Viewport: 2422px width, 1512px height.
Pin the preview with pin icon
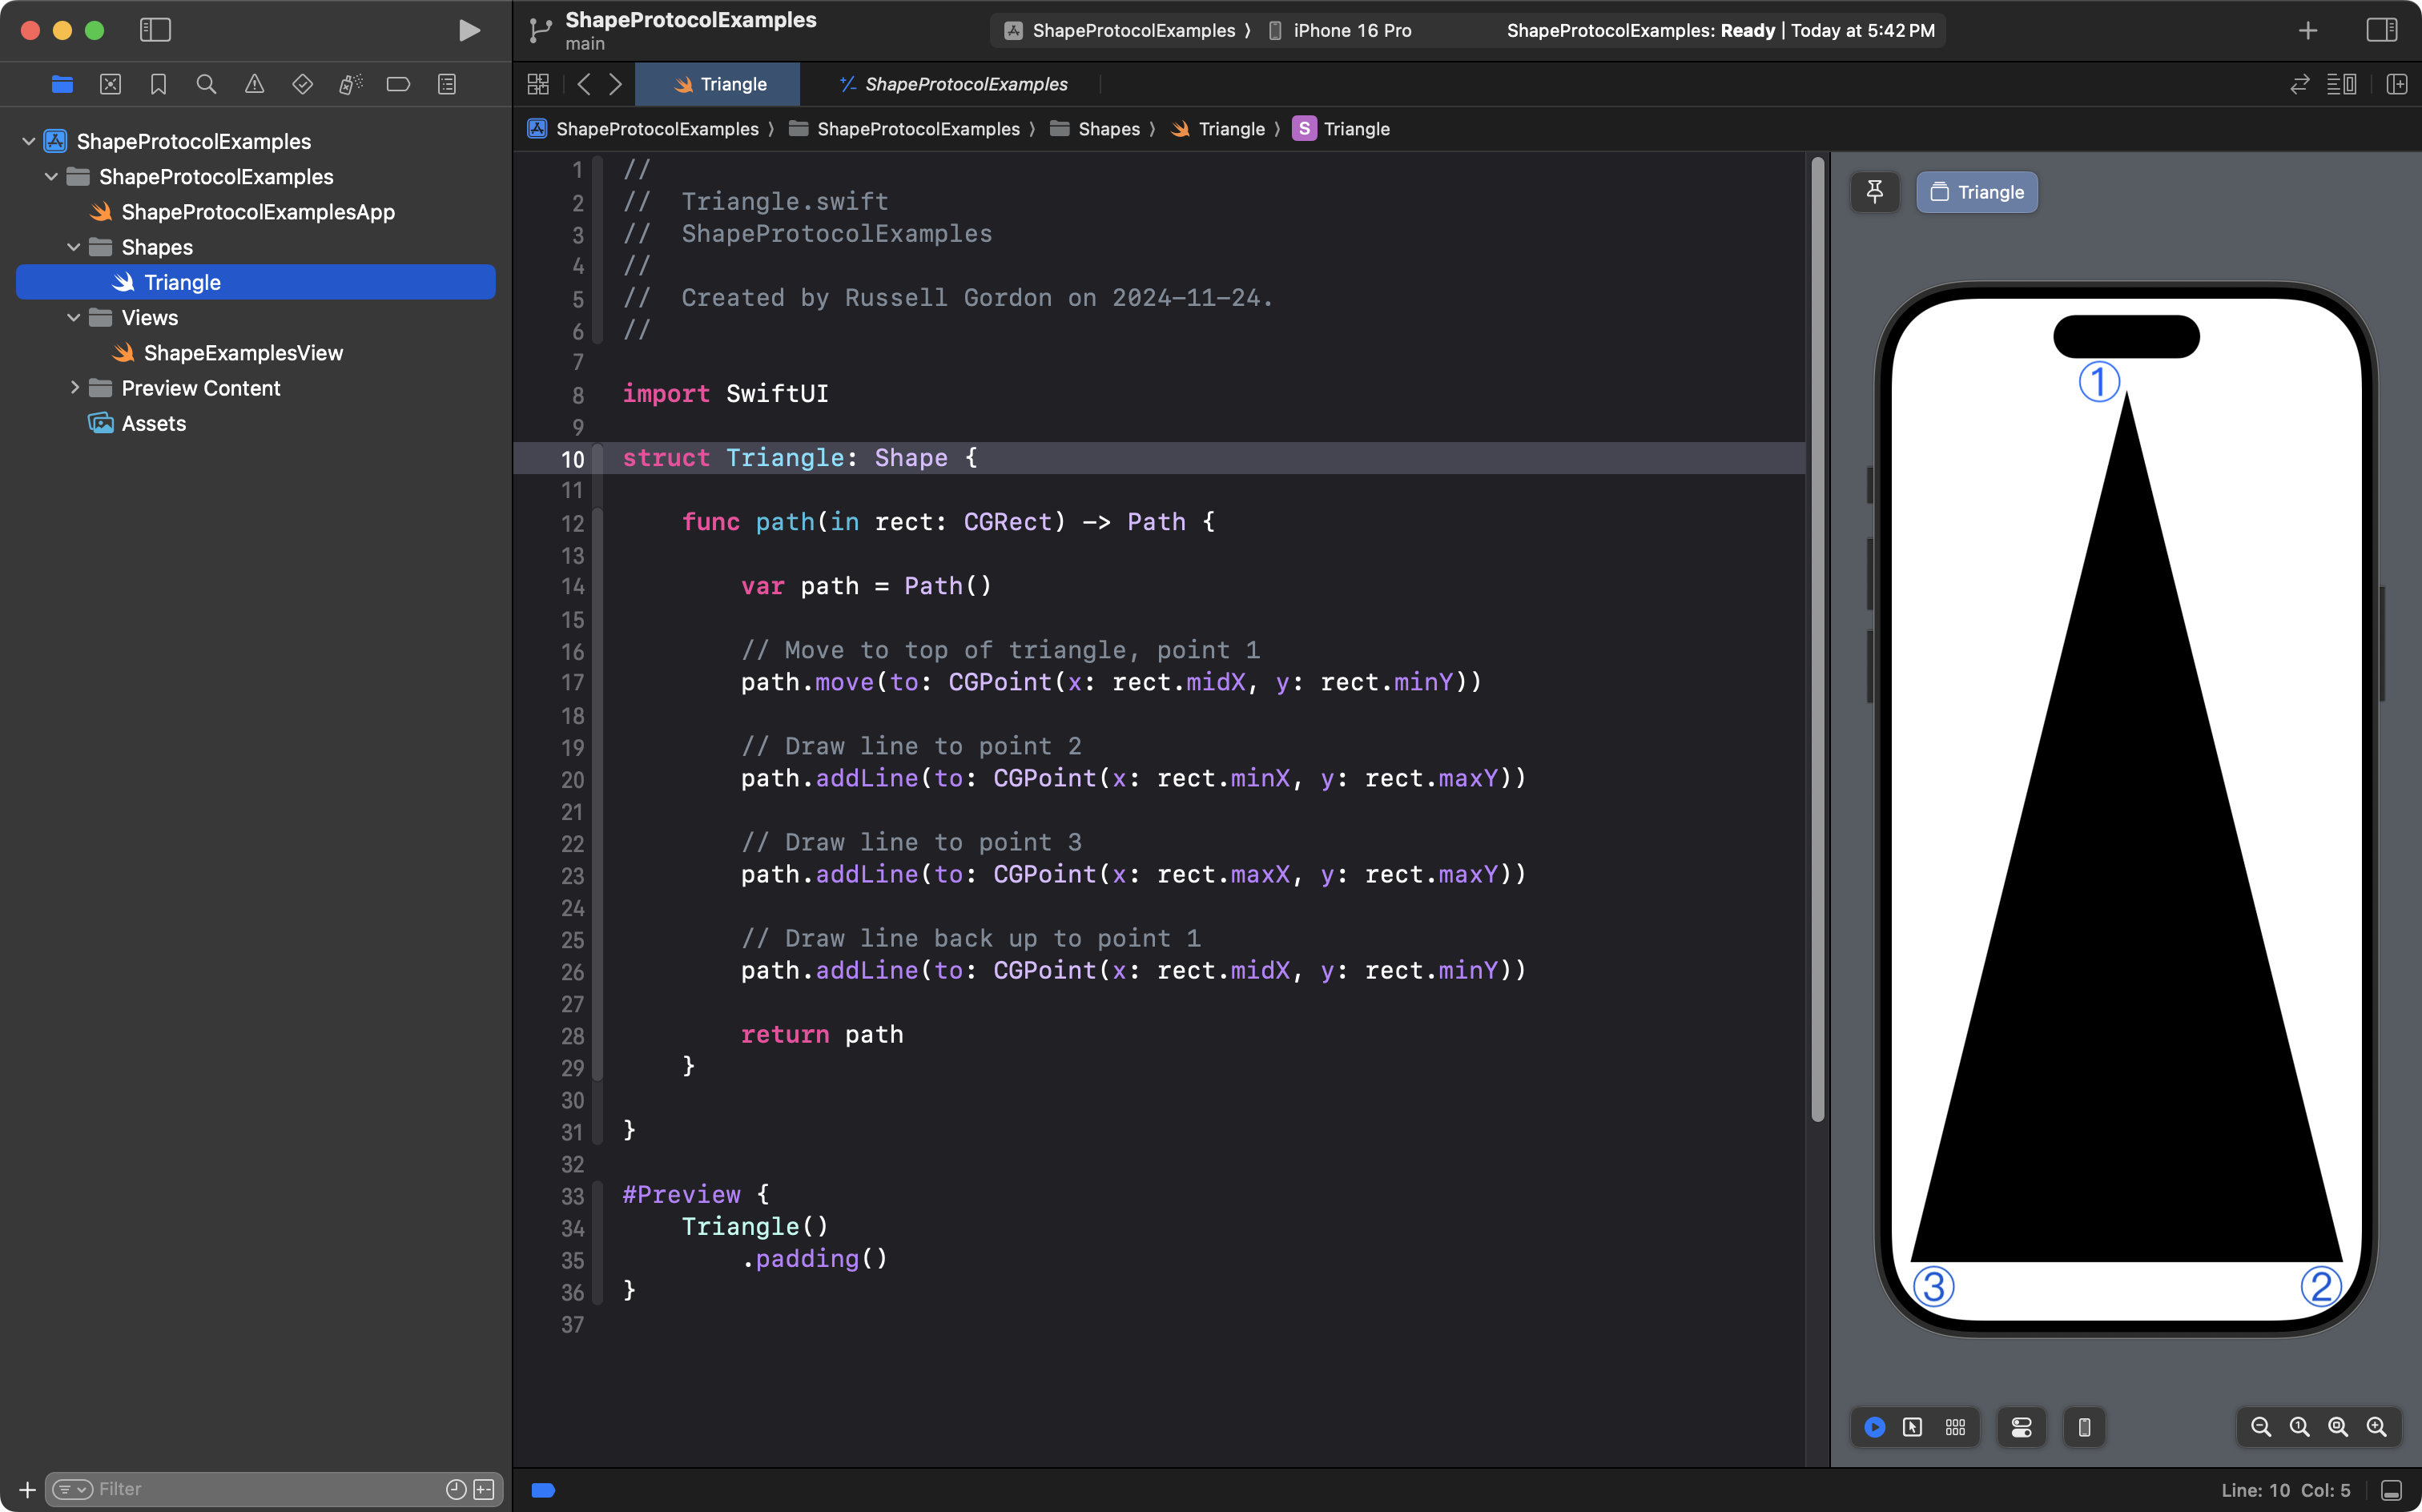(1875, 192)
